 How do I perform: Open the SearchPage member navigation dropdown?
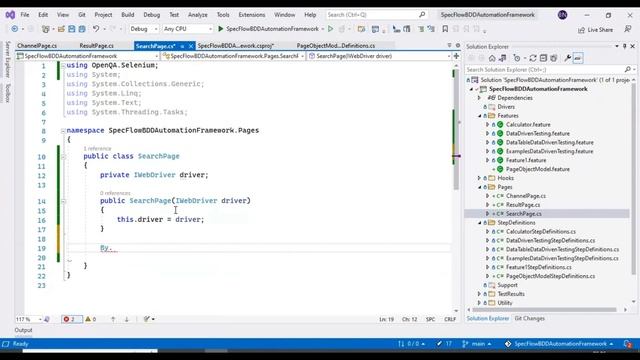pos(379,56)
